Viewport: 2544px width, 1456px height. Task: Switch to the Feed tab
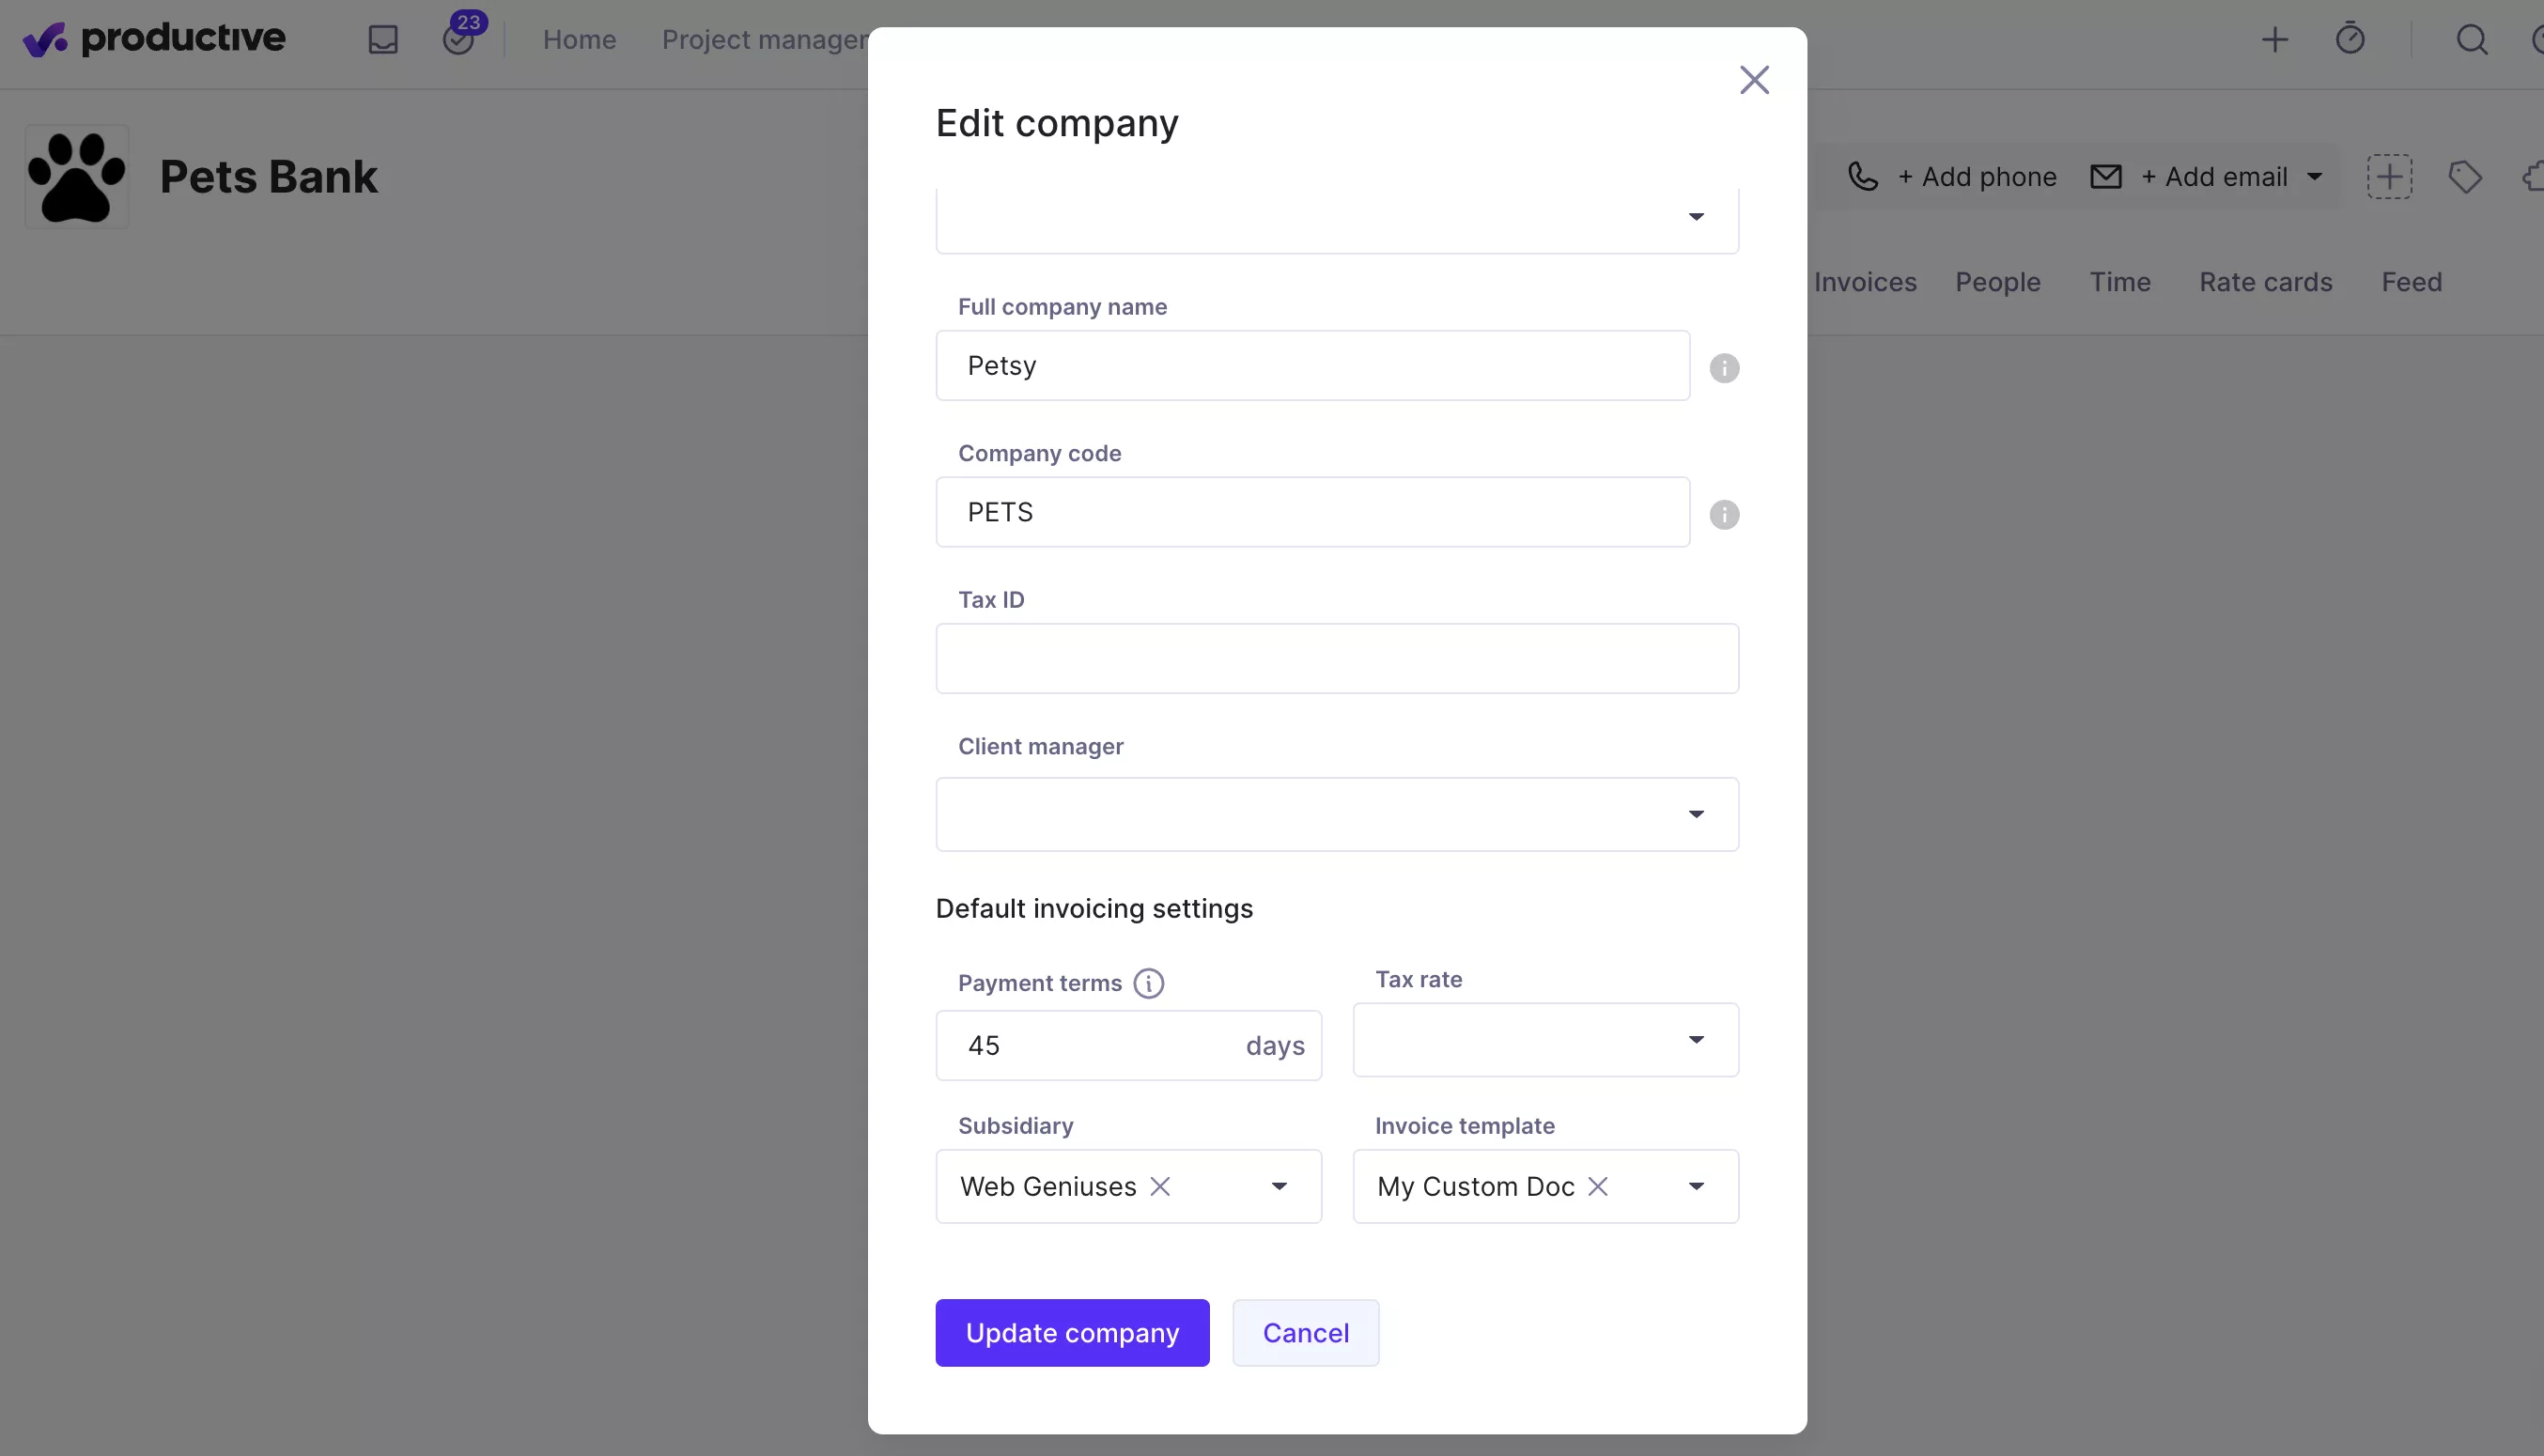click(2411, 283)
